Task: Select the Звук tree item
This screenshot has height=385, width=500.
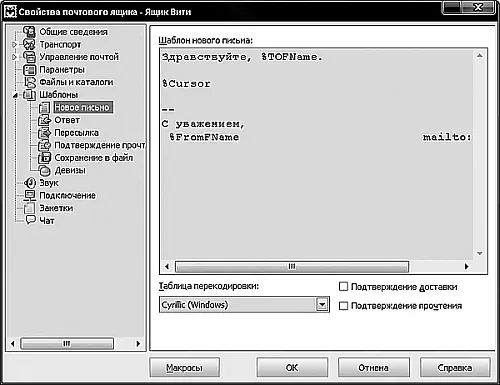Action: tap(49, 183)
